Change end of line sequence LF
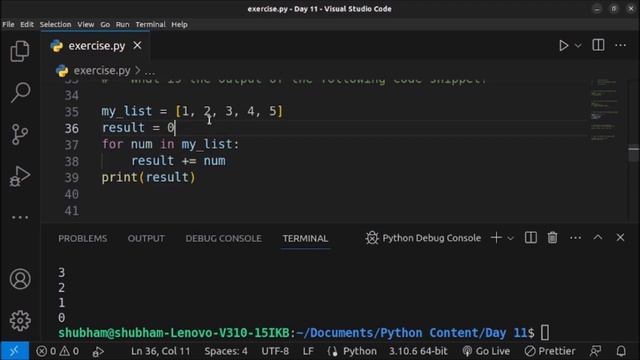Image resolution: width=640 pixels, height=360 pixels. coord(308,351)
